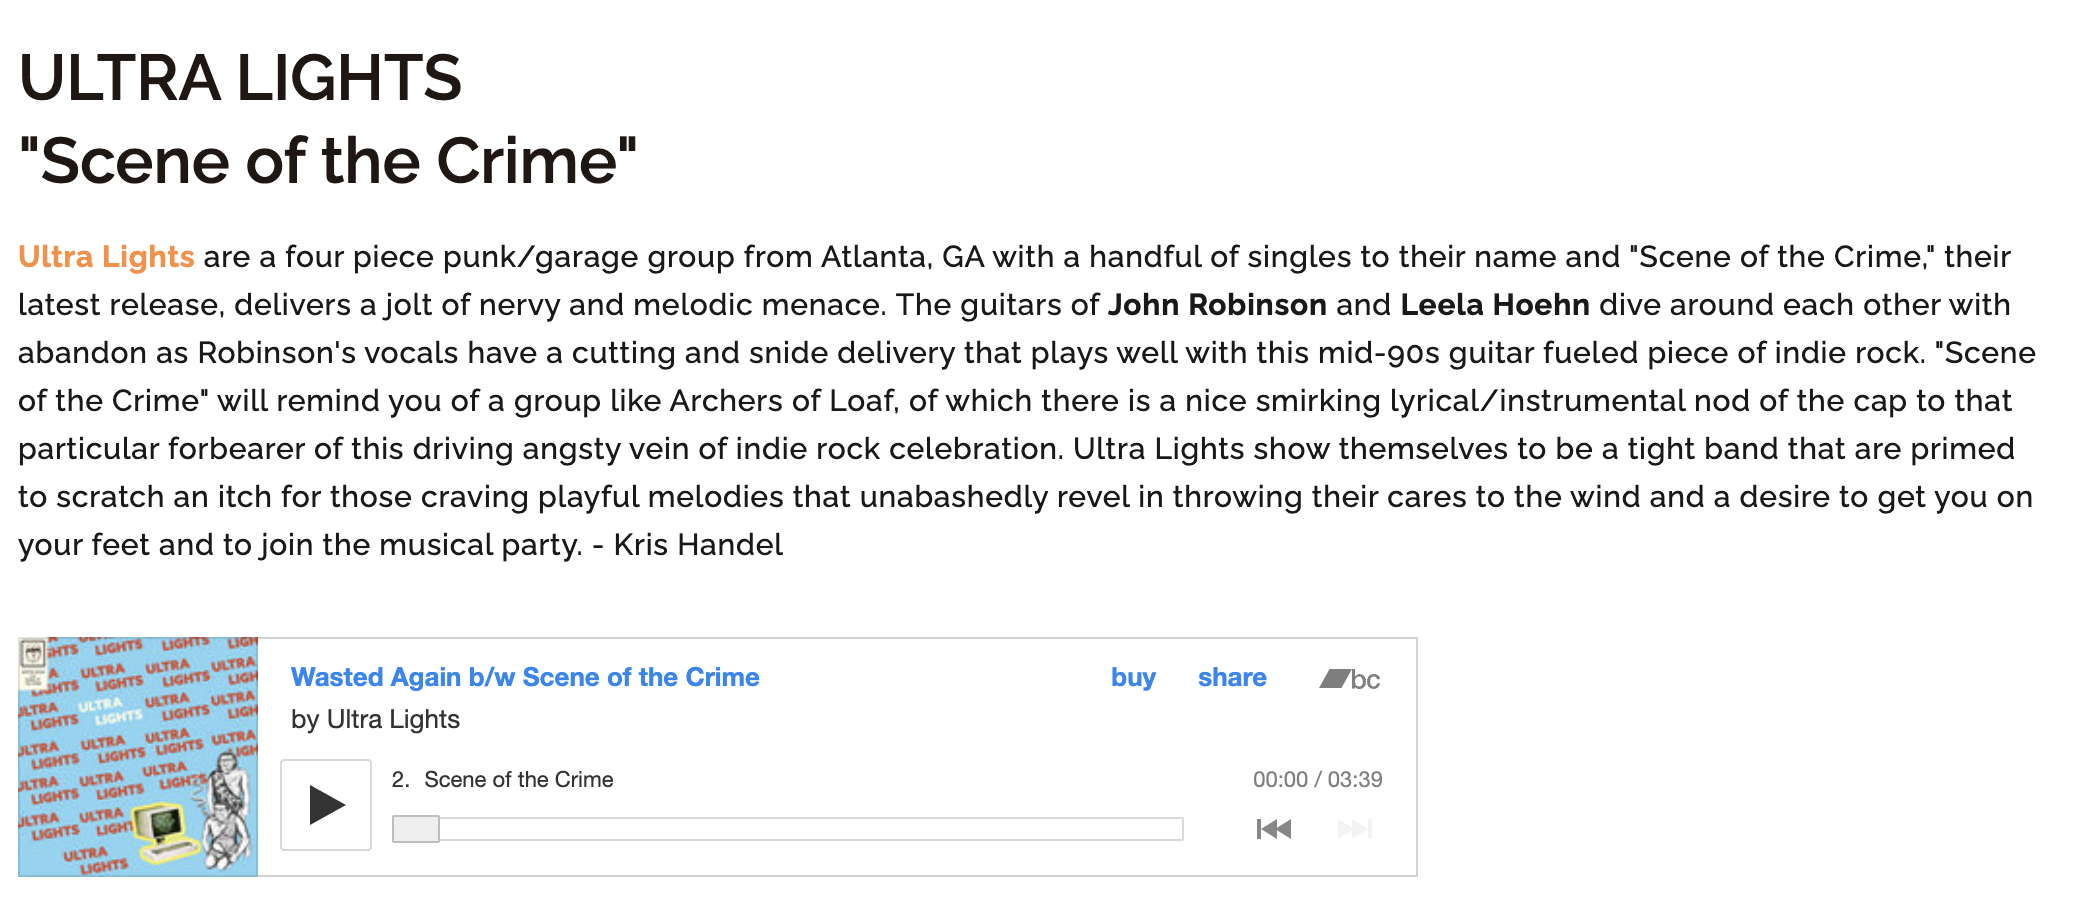Follow the orange Ultra Lights link
This screenshot has width=2076, height=924.
(x=106, y=257)
